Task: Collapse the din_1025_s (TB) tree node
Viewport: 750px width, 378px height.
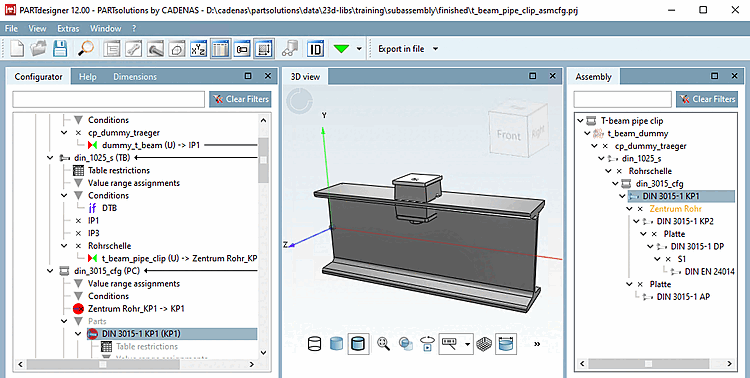Action: [x=50, y=158]
